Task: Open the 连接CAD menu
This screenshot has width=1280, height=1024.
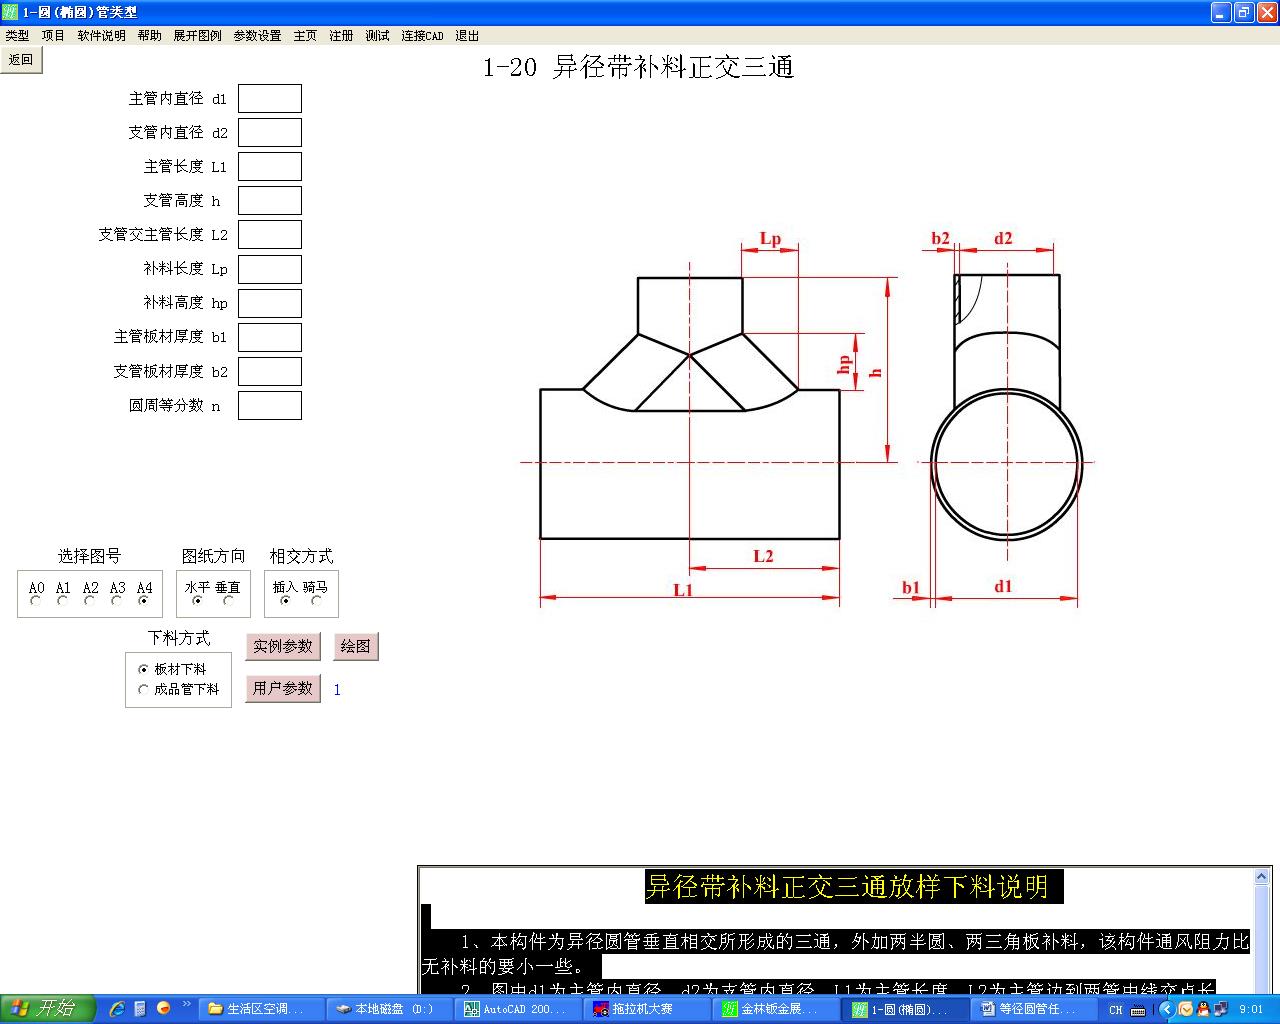Action: coord(422,35)
